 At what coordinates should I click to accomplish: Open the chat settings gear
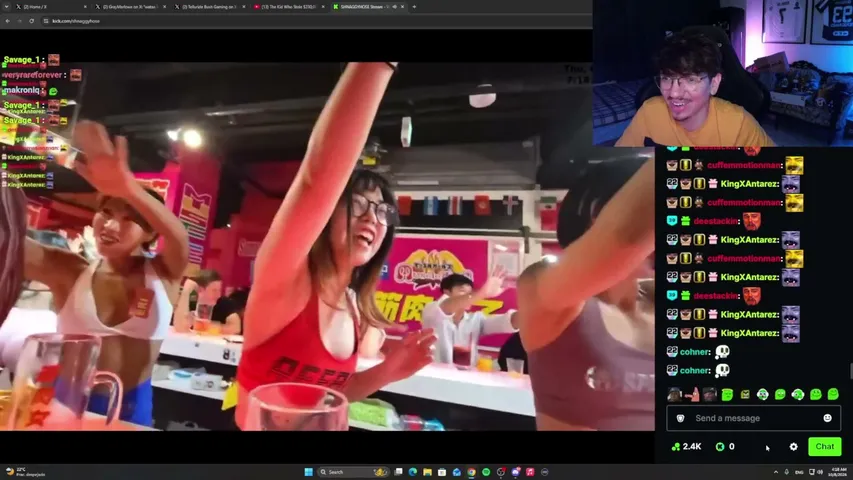793,447
